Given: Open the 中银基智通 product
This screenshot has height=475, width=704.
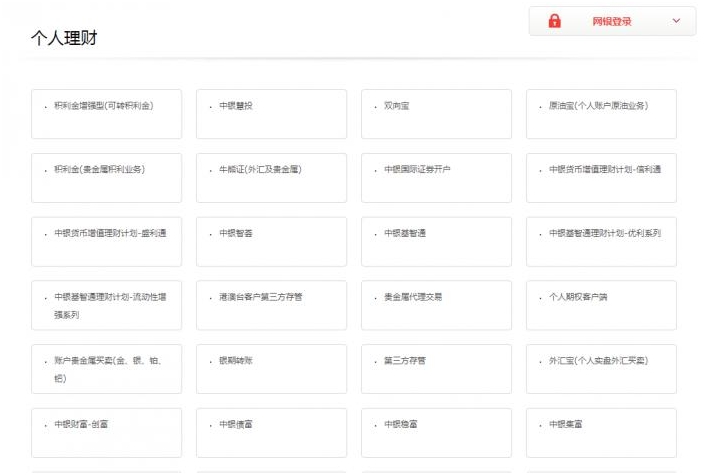Looking at the screenshot, I should coord(405,234).
